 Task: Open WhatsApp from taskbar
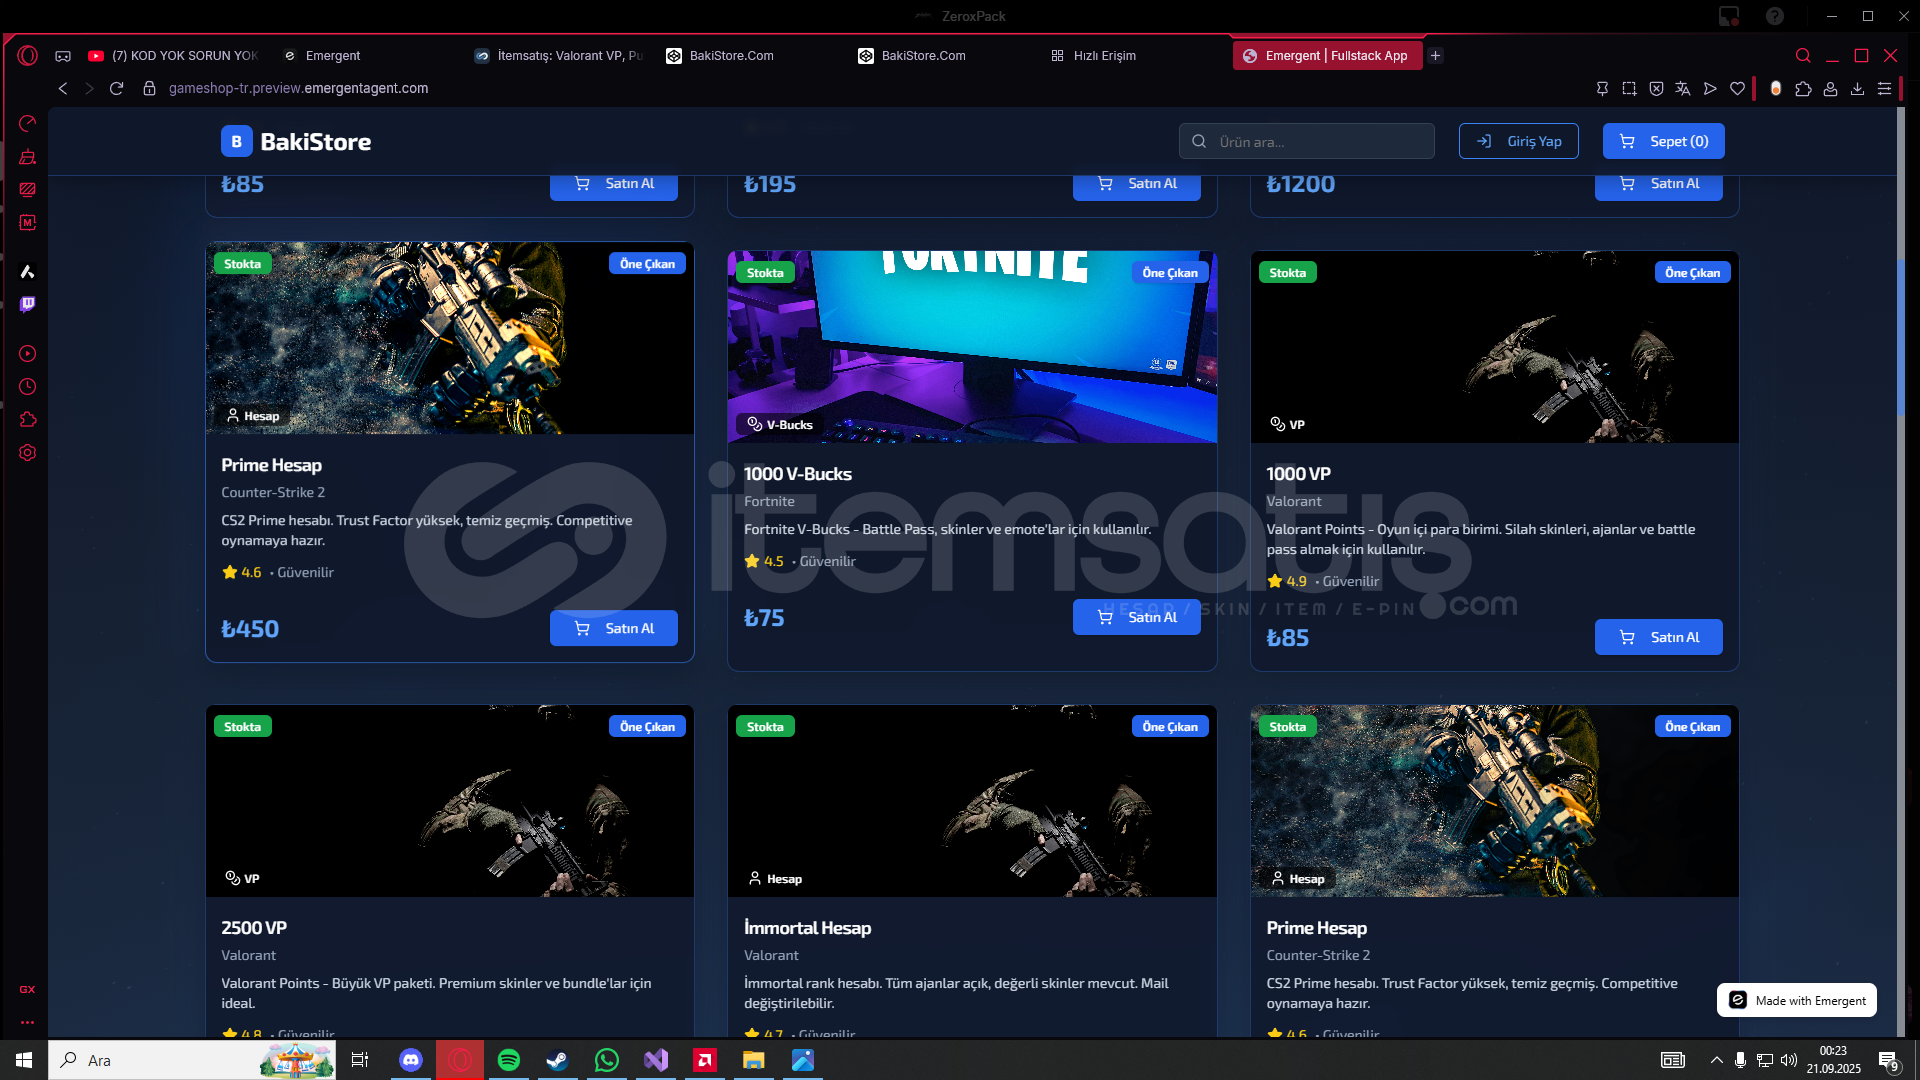pyautogui.click(x=606, y=1060)
